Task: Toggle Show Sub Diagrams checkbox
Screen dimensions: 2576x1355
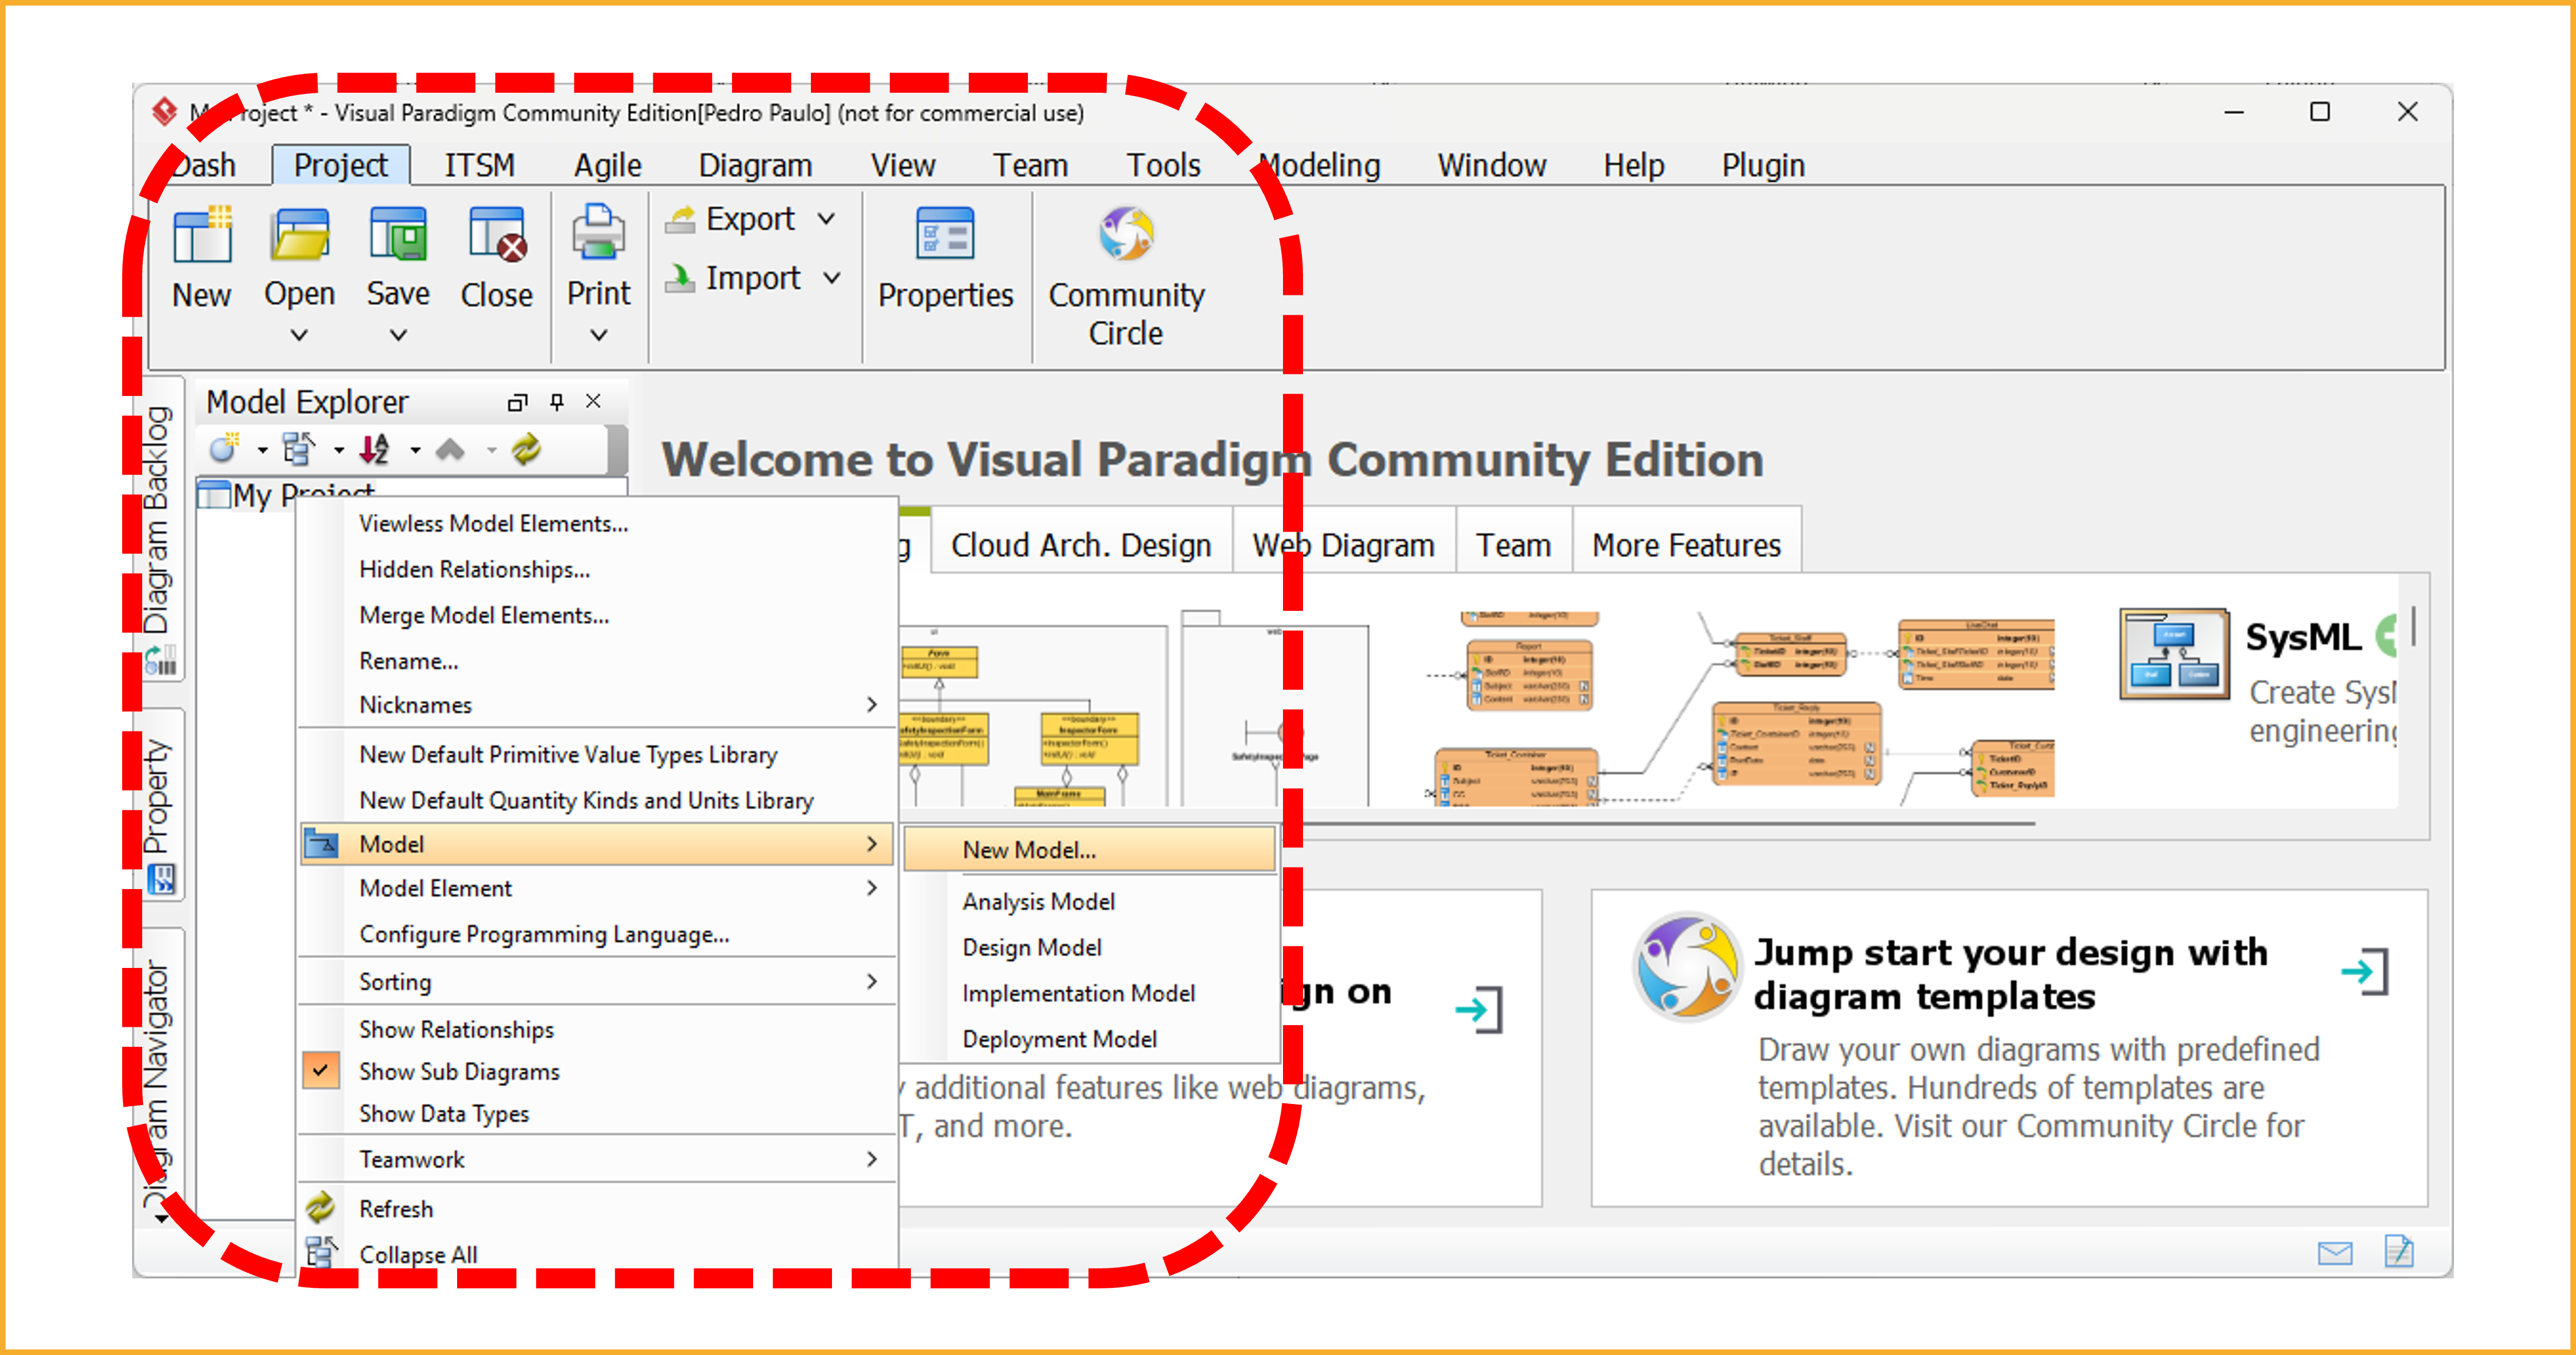Action: click(320, 1070)
